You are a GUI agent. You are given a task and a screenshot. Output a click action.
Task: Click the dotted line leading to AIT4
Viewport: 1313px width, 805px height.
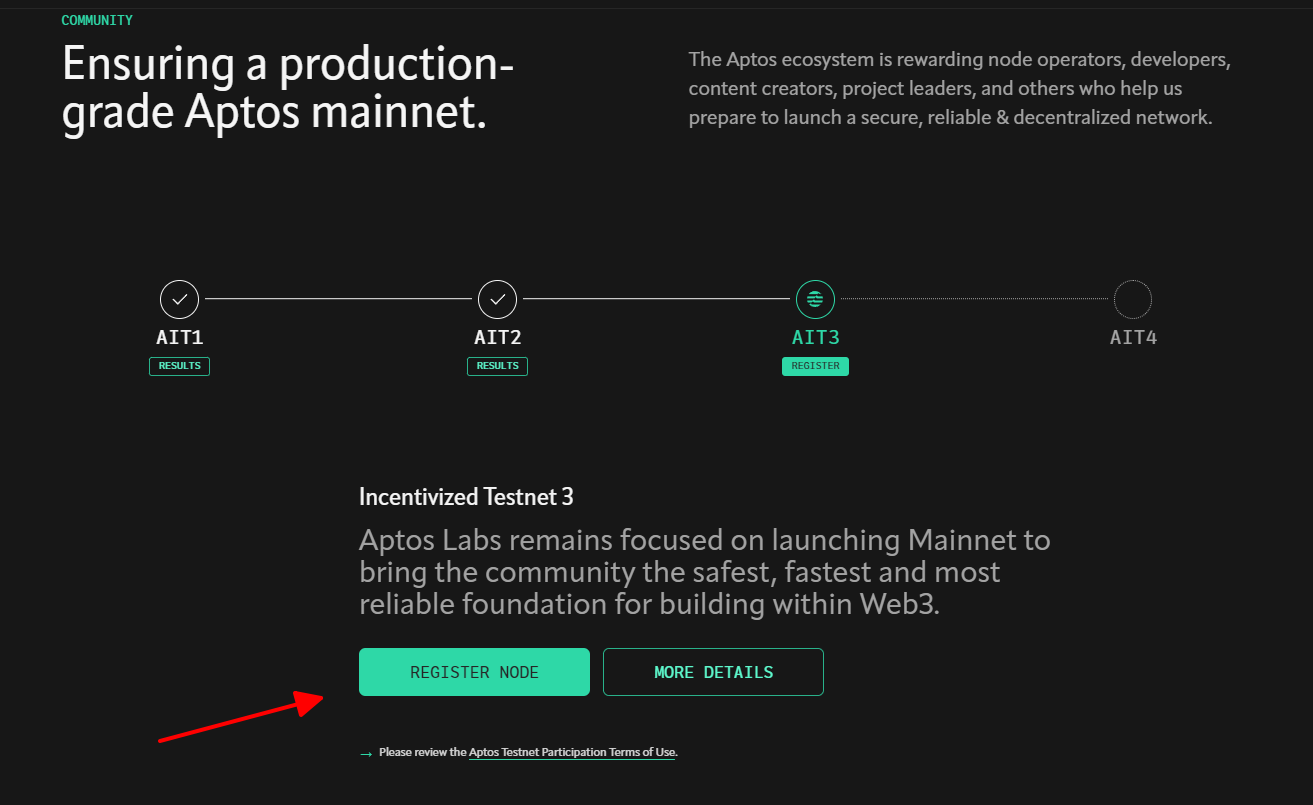pos(974,299)
